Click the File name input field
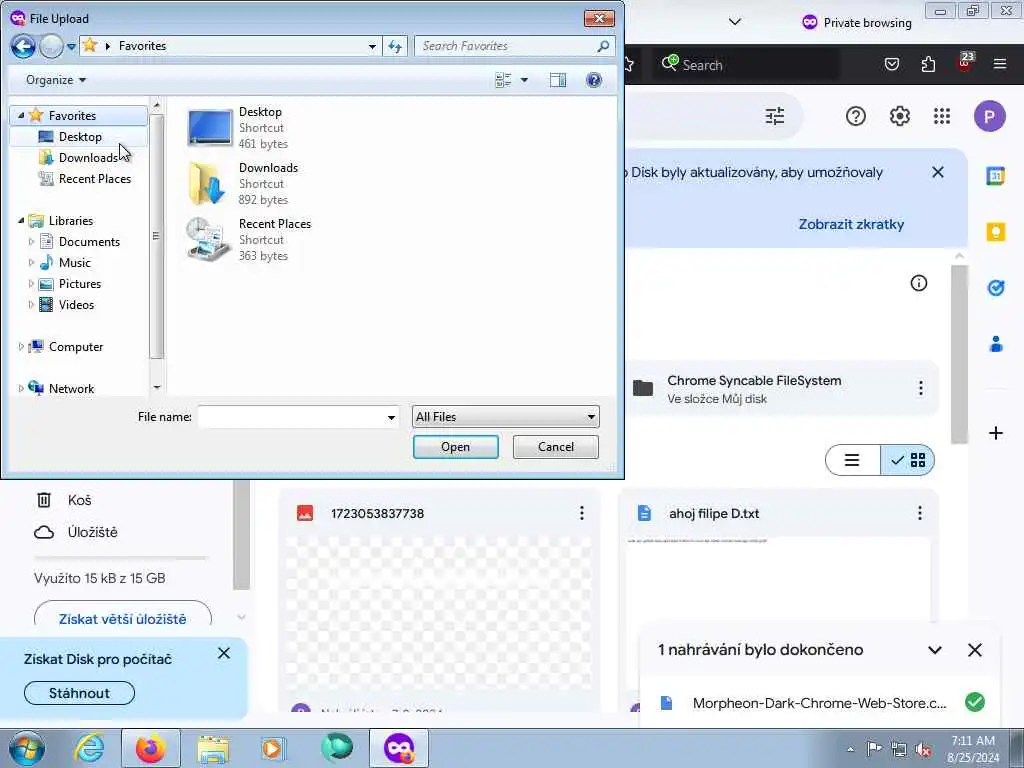Image resolution: width=1024 pixels, height=768 pixels. [x=291, y=417]
